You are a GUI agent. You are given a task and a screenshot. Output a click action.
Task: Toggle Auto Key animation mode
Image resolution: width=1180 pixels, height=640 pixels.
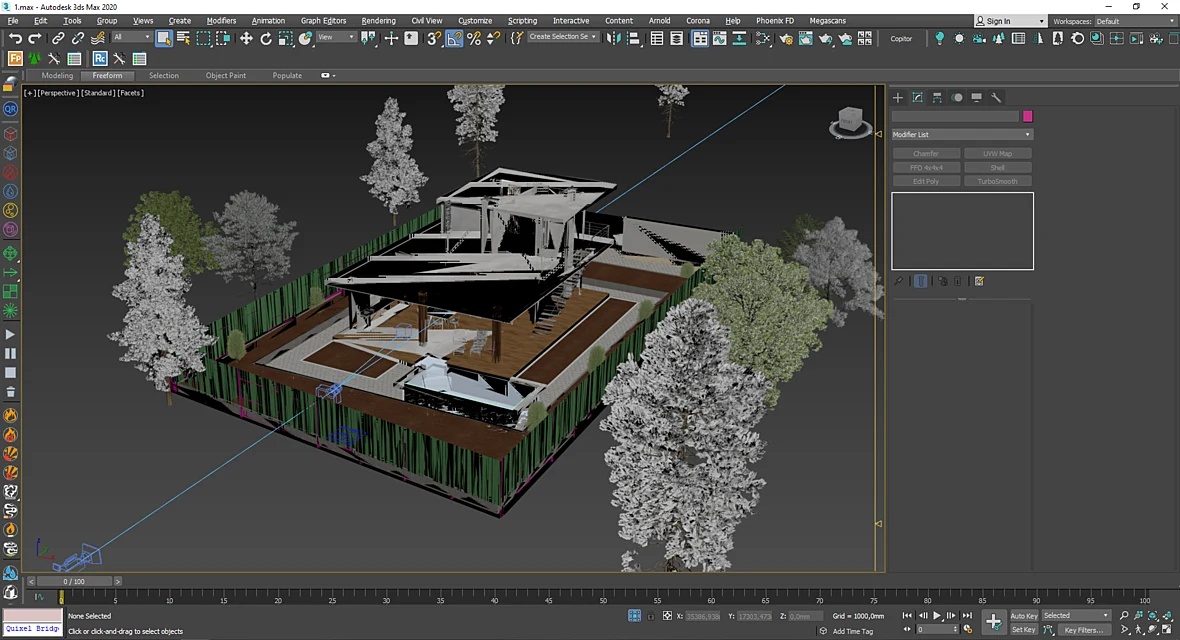point(1023,616)
